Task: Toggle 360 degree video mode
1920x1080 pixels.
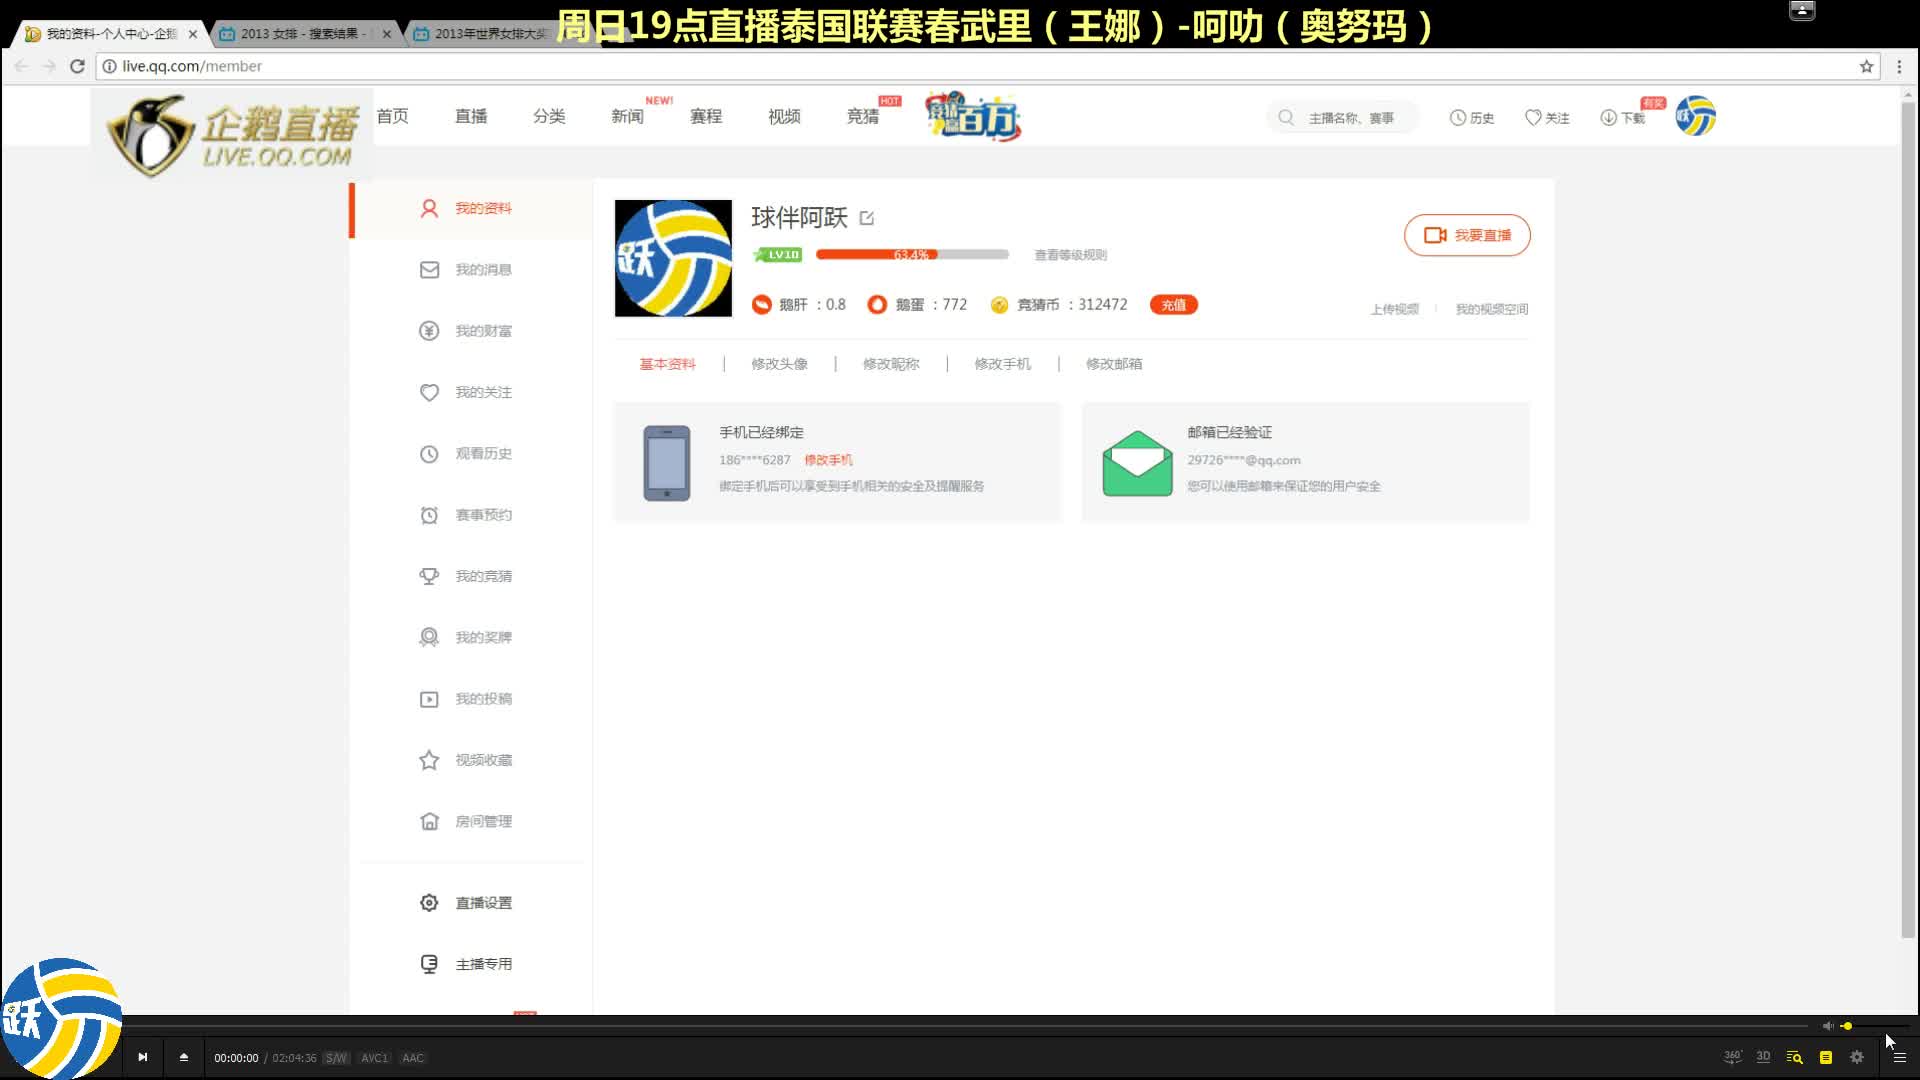Action: 1733,1057
